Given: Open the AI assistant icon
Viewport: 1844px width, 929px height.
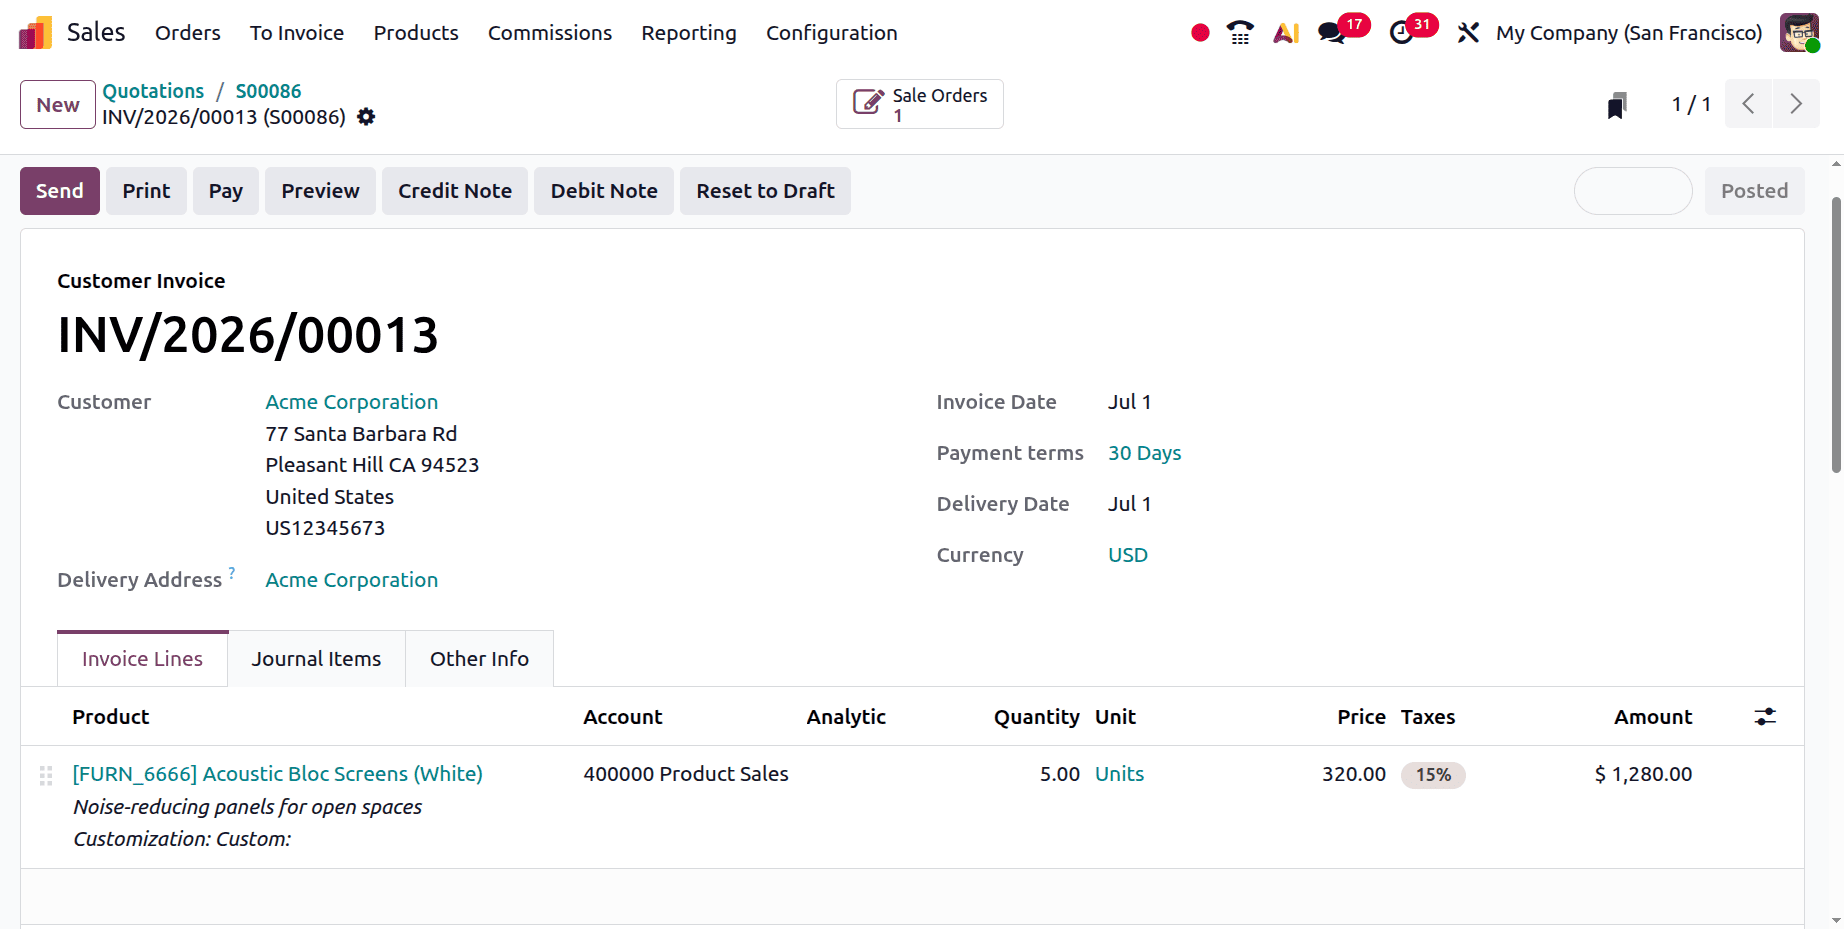Looking at the screenshot, I should (1286, 33).
